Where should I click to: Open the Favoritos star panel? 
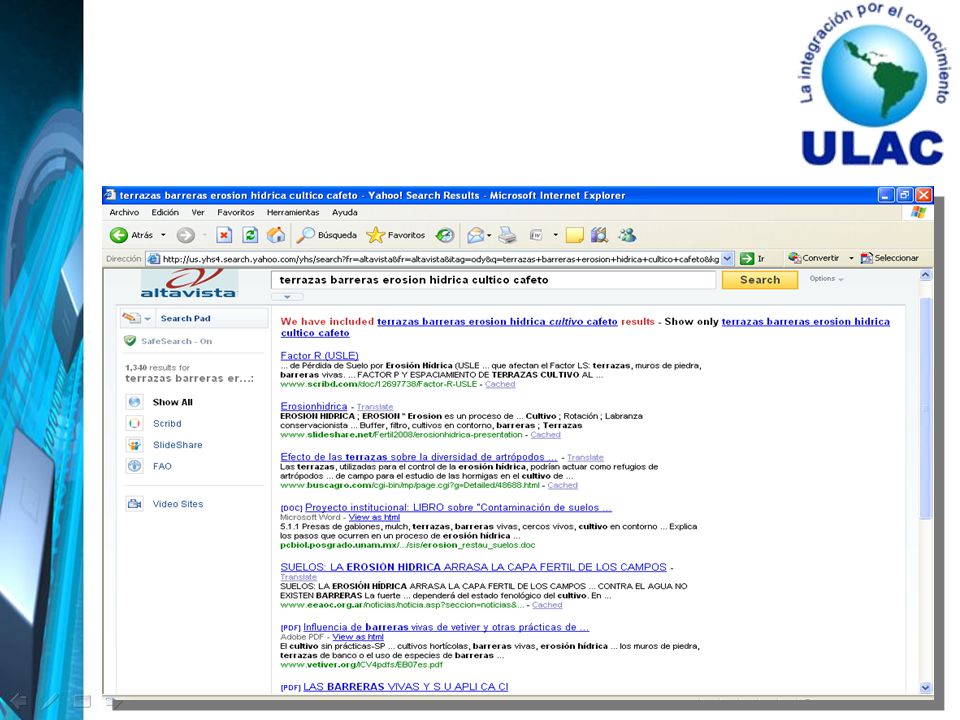tap(396, 235)
